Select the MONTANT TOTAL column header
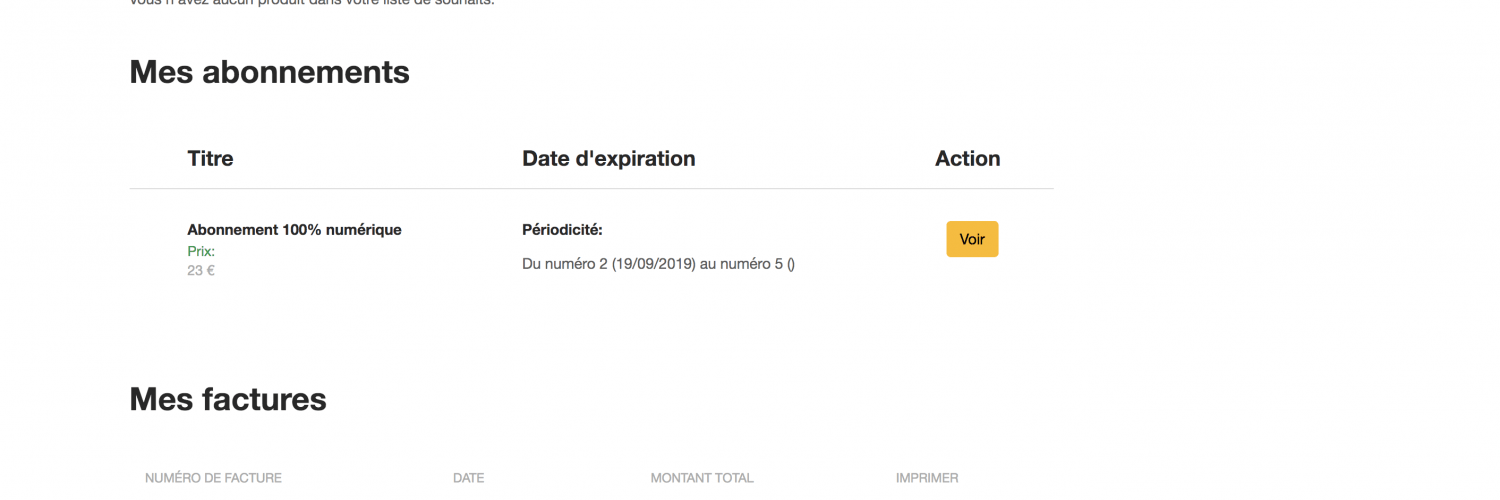 coord(702,478)
